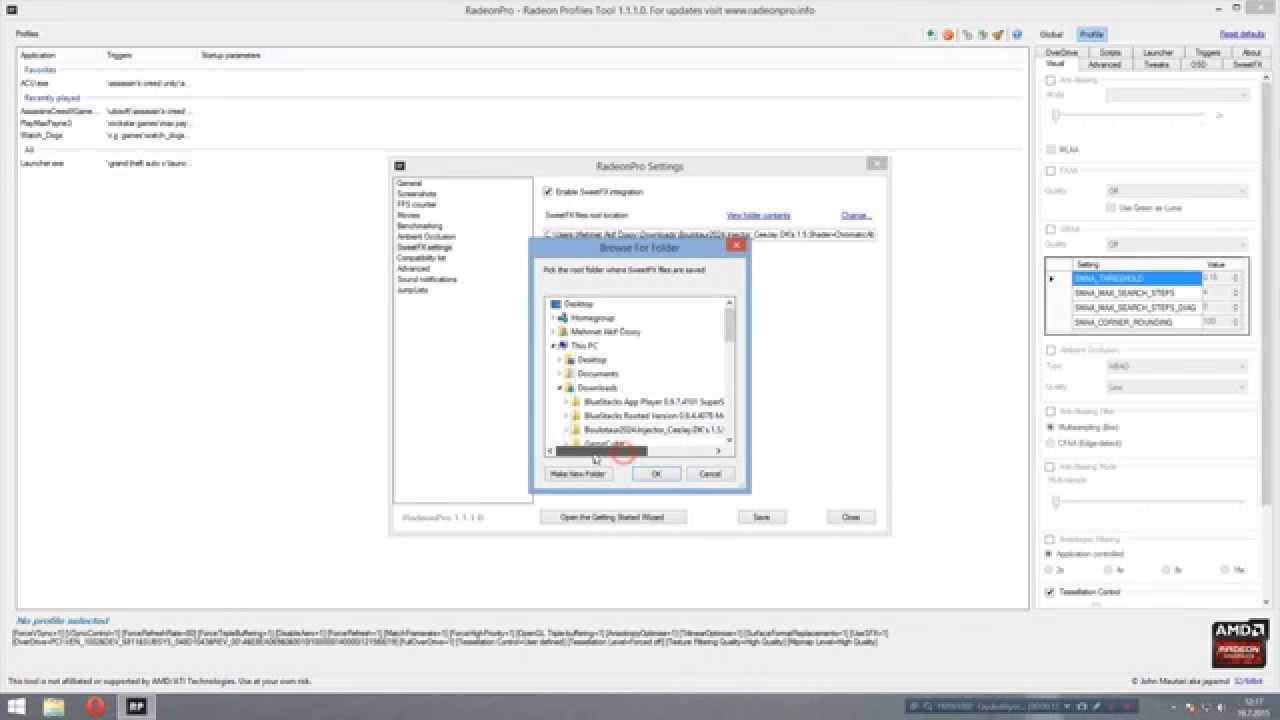
Task: Click OK in Browse For Folder
Action: point(656,474)
